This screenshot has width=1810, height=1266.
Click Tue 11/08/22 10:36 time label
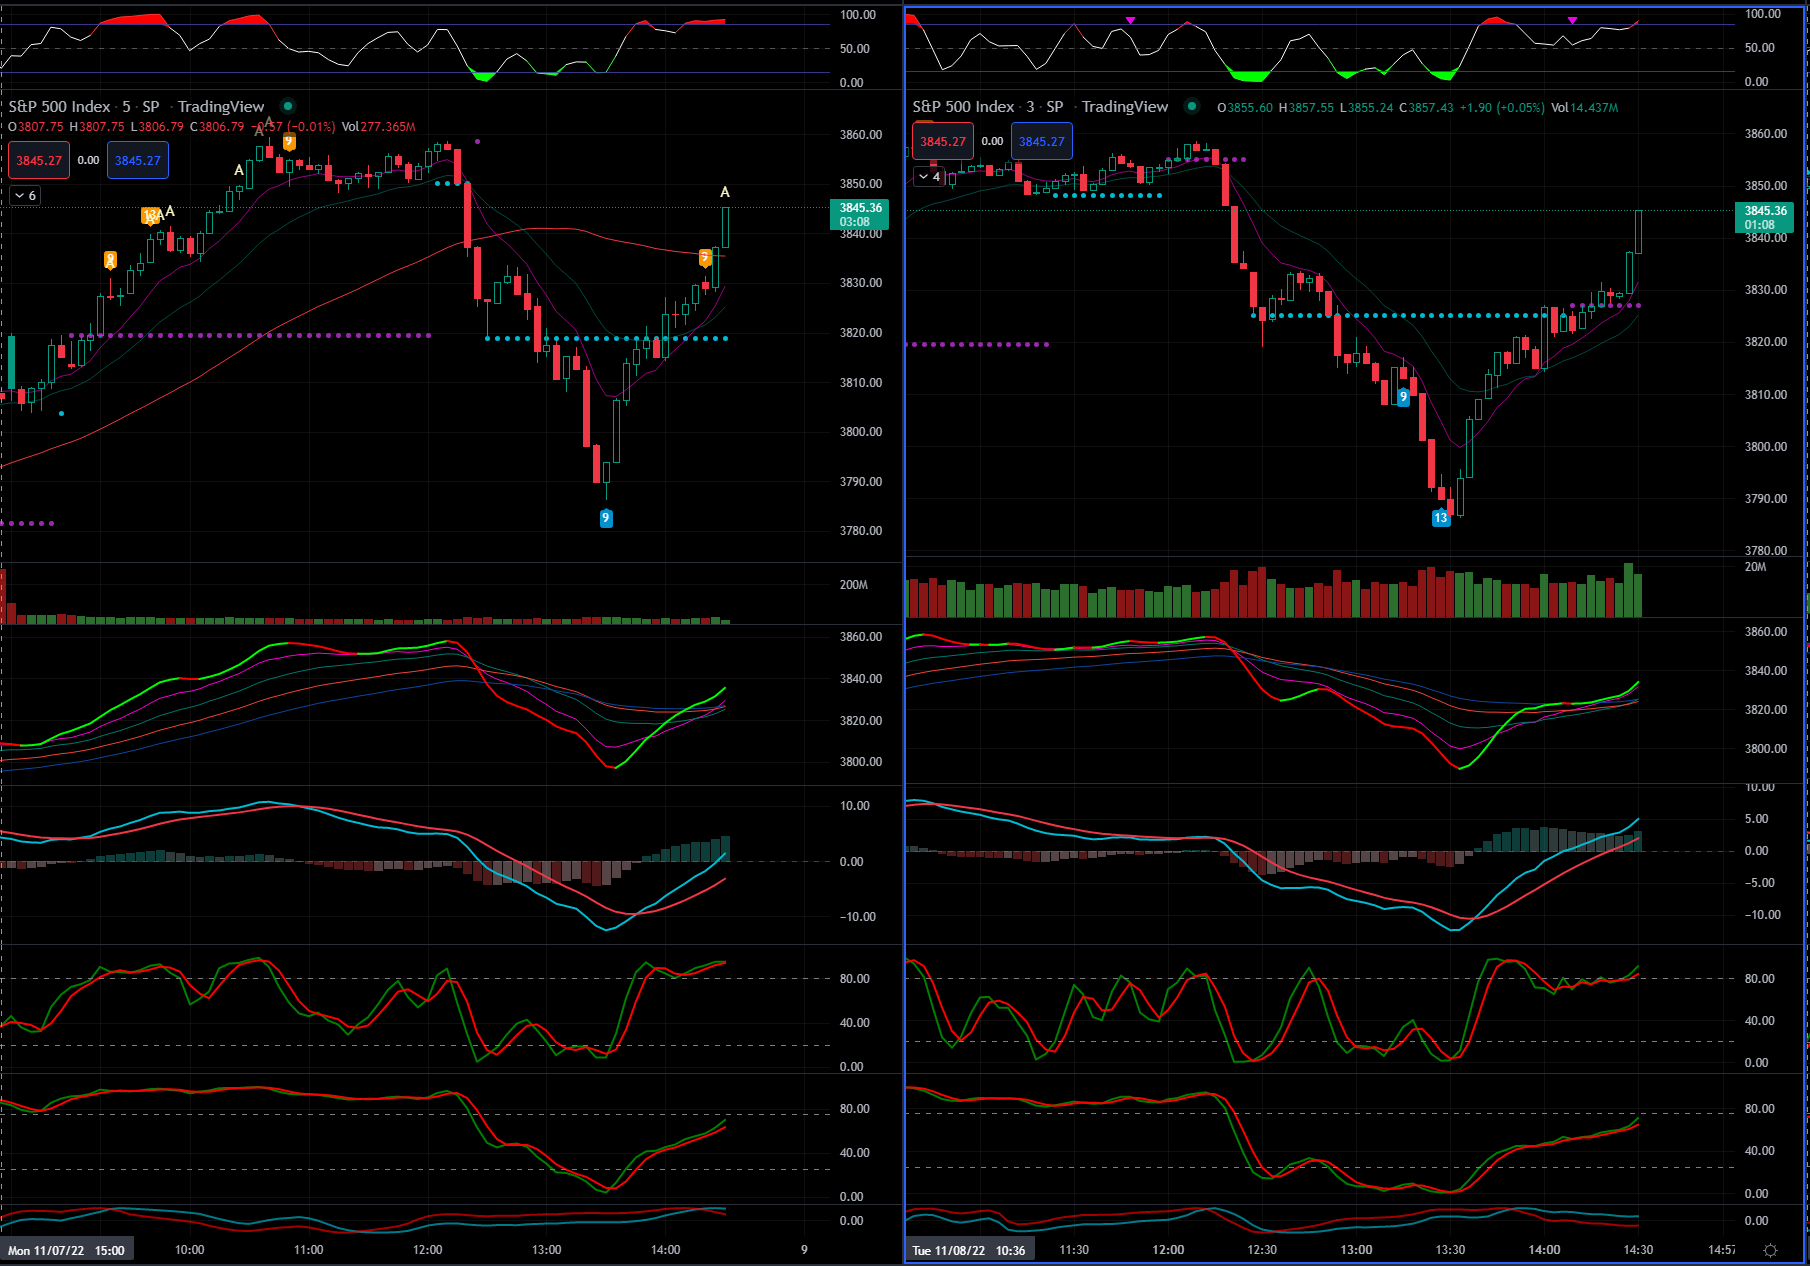pyautogui.click(x=968, y=1250)
